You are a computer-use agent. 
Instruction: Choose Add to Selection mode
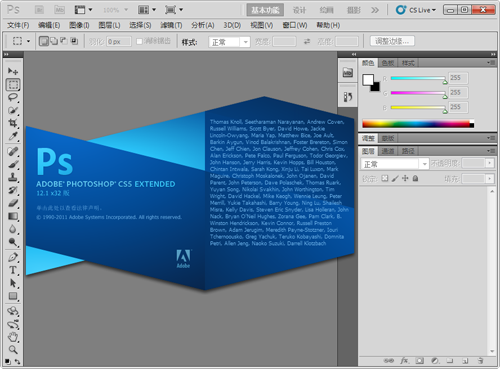(54, 41)
